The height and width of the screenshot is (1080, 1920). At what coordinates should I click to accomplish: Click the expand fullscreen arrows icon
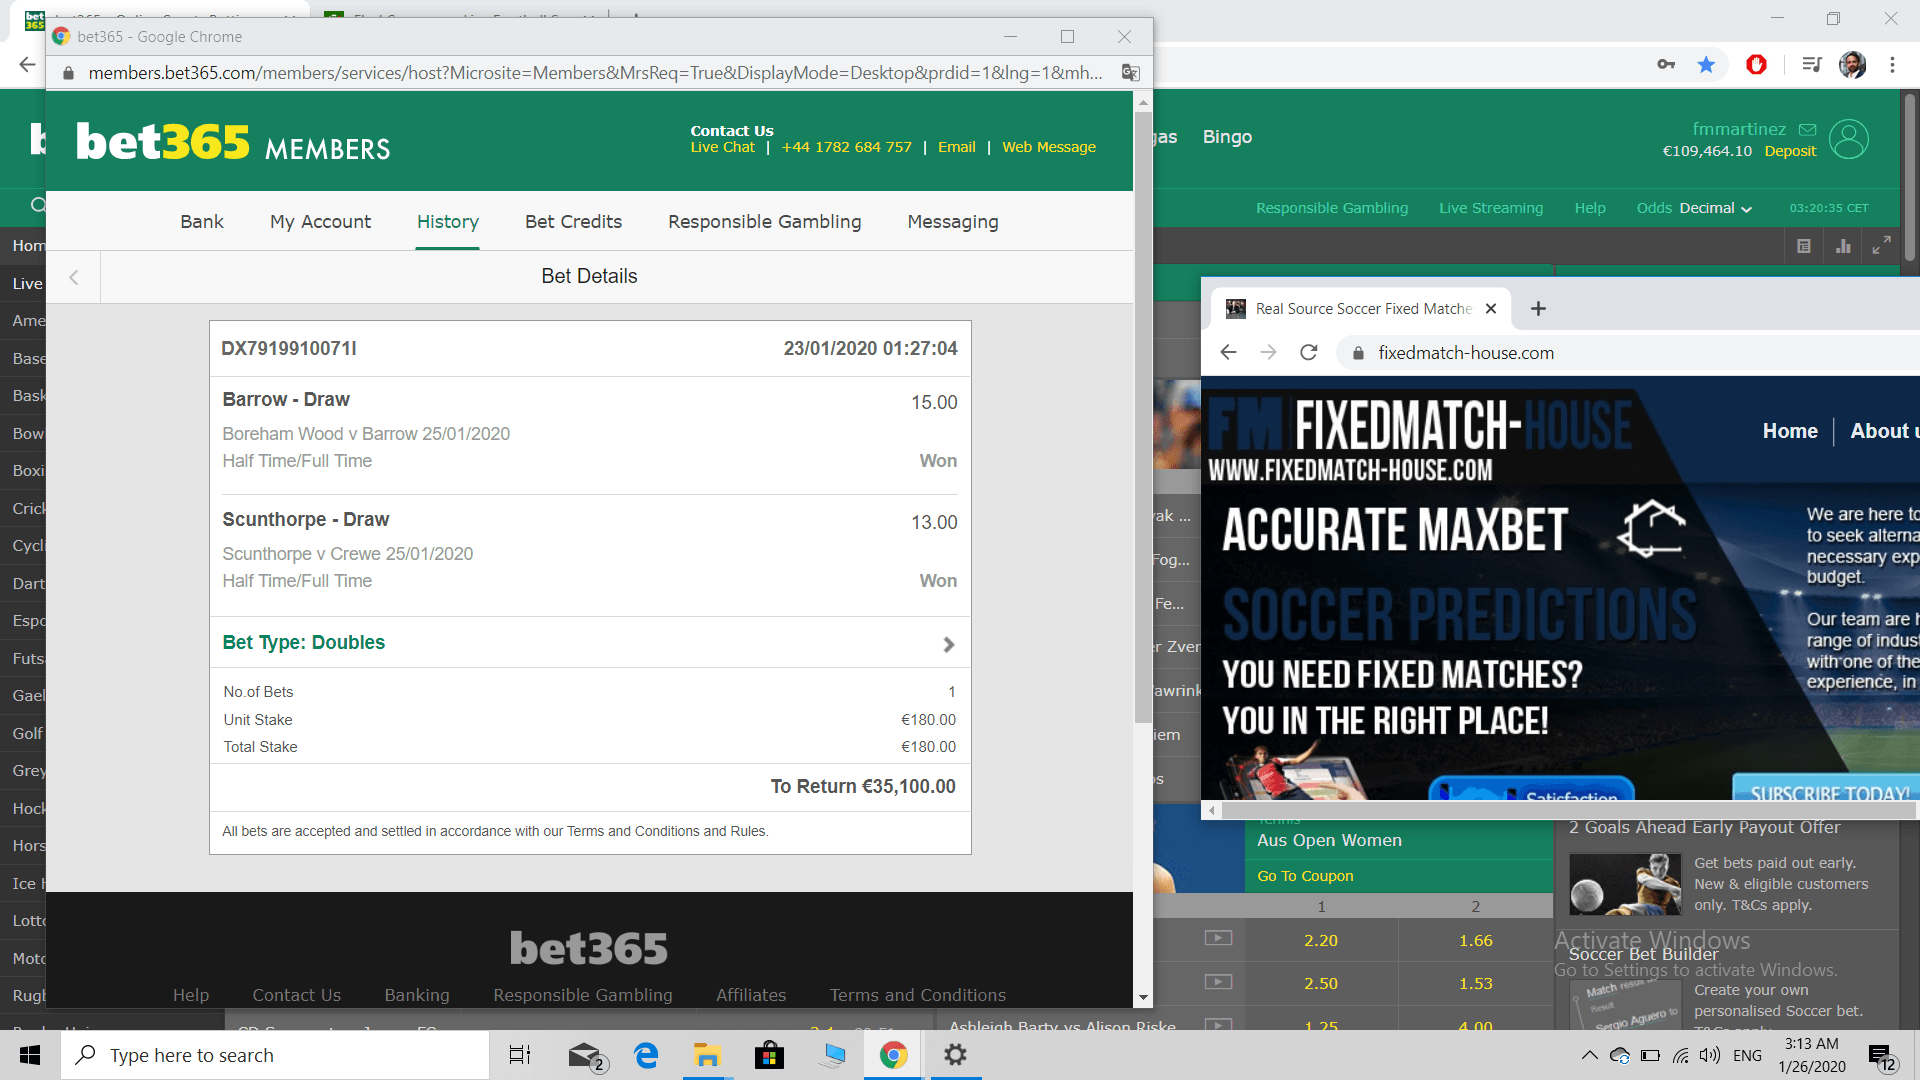coord(1881,245)
